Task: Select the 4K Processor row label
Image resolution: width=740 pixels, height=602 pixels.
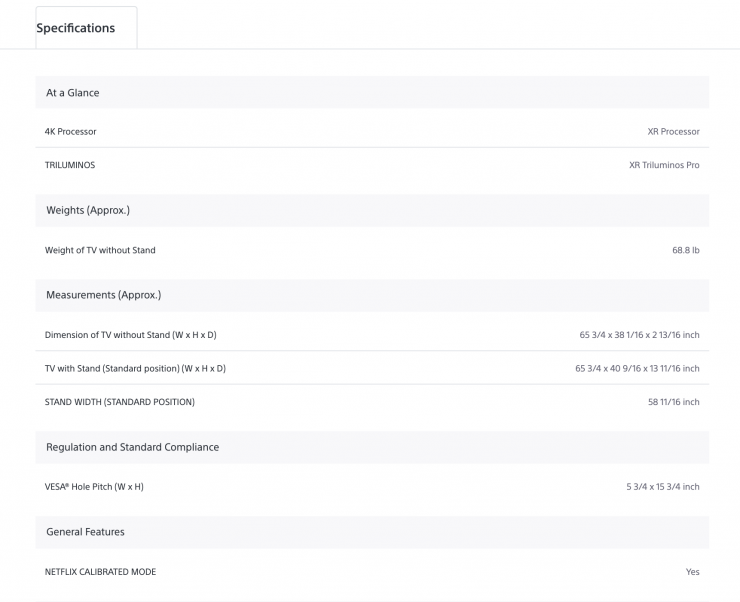Action: pyautogui.click(x=71, y=132)
